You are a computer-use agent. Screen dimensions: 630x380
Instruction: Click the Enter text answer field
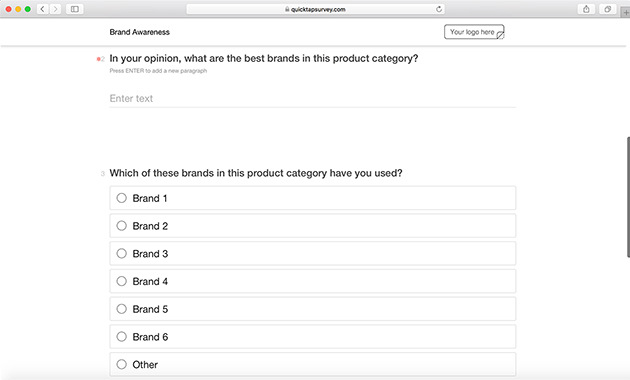click(x=313, y=99)
